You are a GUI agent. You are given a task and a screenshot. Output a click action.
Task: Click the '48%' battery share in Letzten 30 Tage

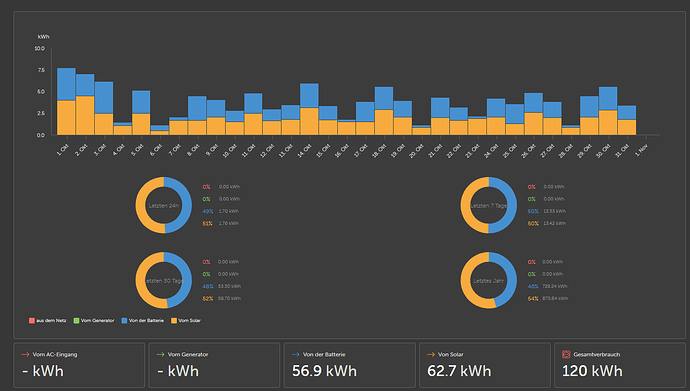pos(208,286)
